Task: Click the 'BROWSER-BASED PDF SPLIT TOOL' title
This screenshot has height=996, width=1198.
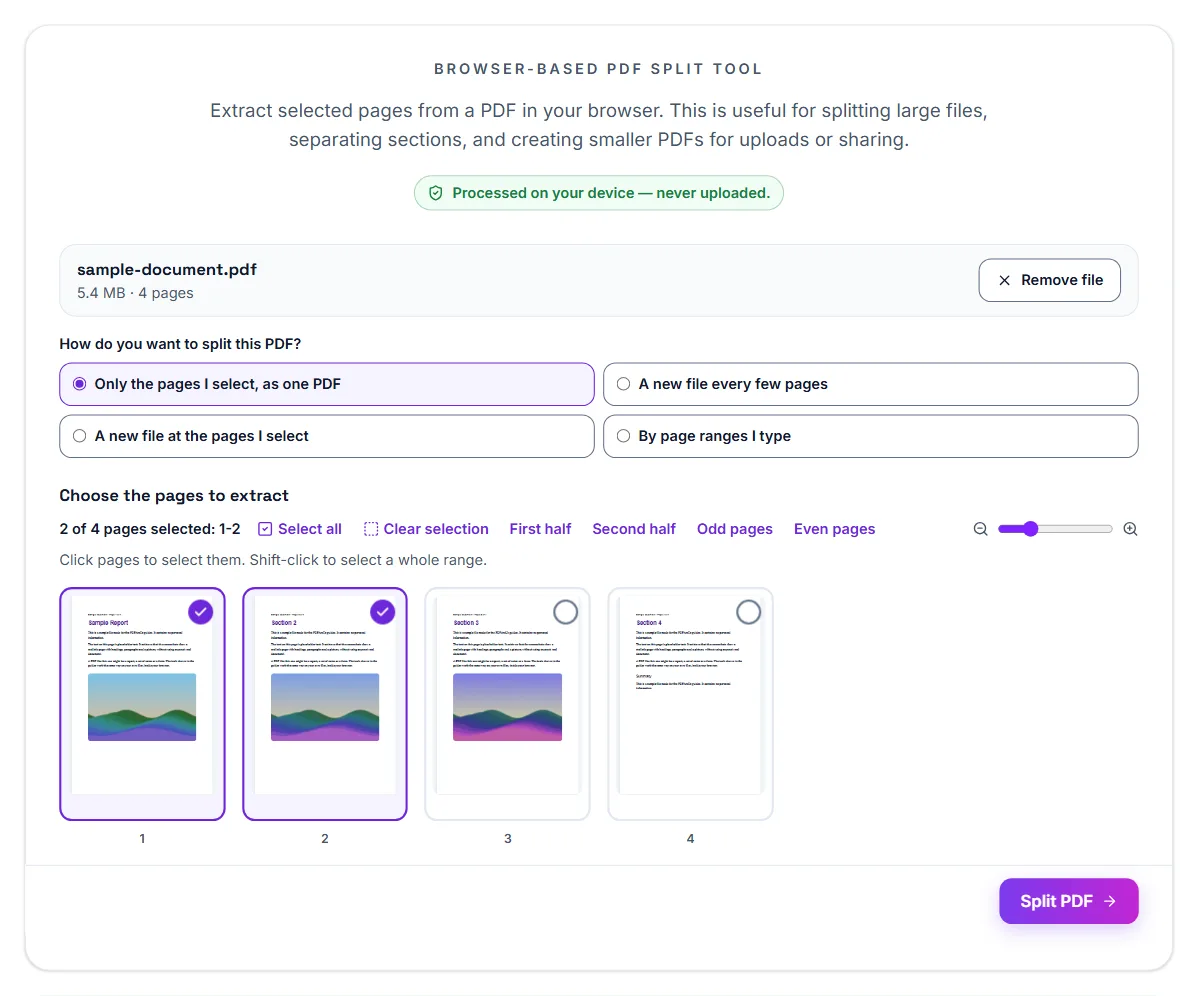Action: 599,69
